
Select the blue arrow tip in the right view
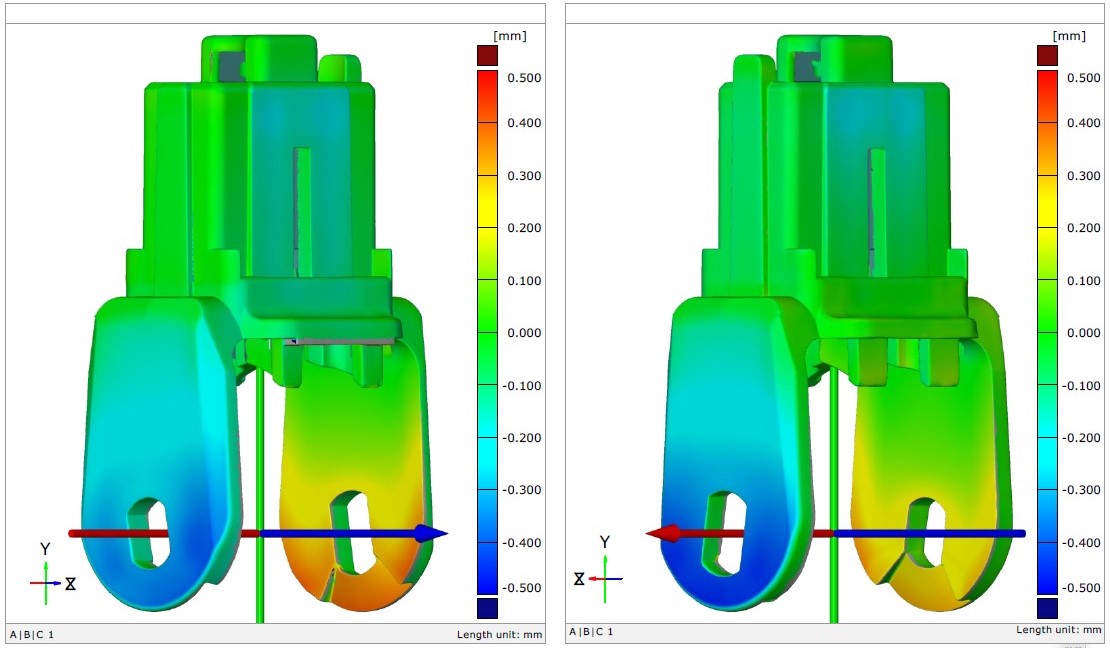click(1022, 533)
